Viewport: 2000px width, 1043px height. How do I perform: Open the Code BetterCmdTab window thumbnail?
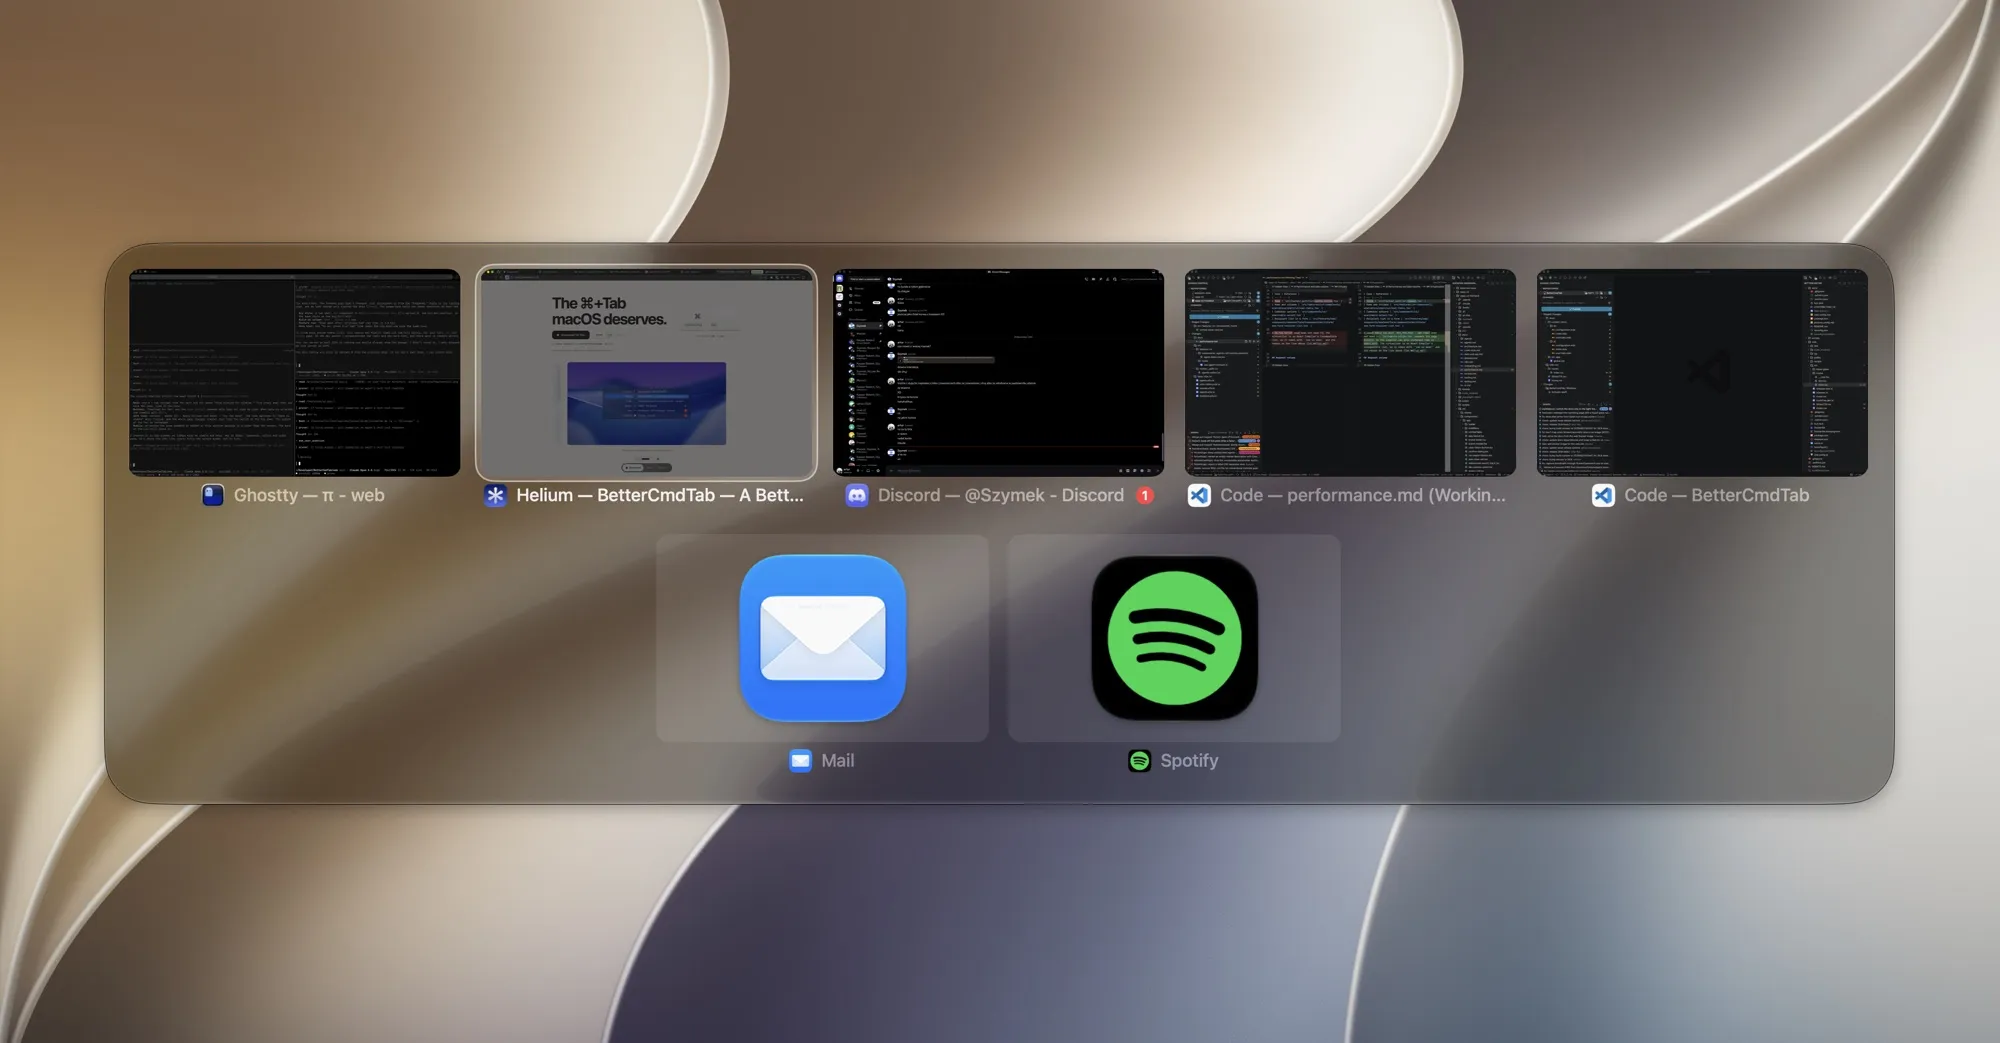pyautogui.click(x=1702, y=372)
